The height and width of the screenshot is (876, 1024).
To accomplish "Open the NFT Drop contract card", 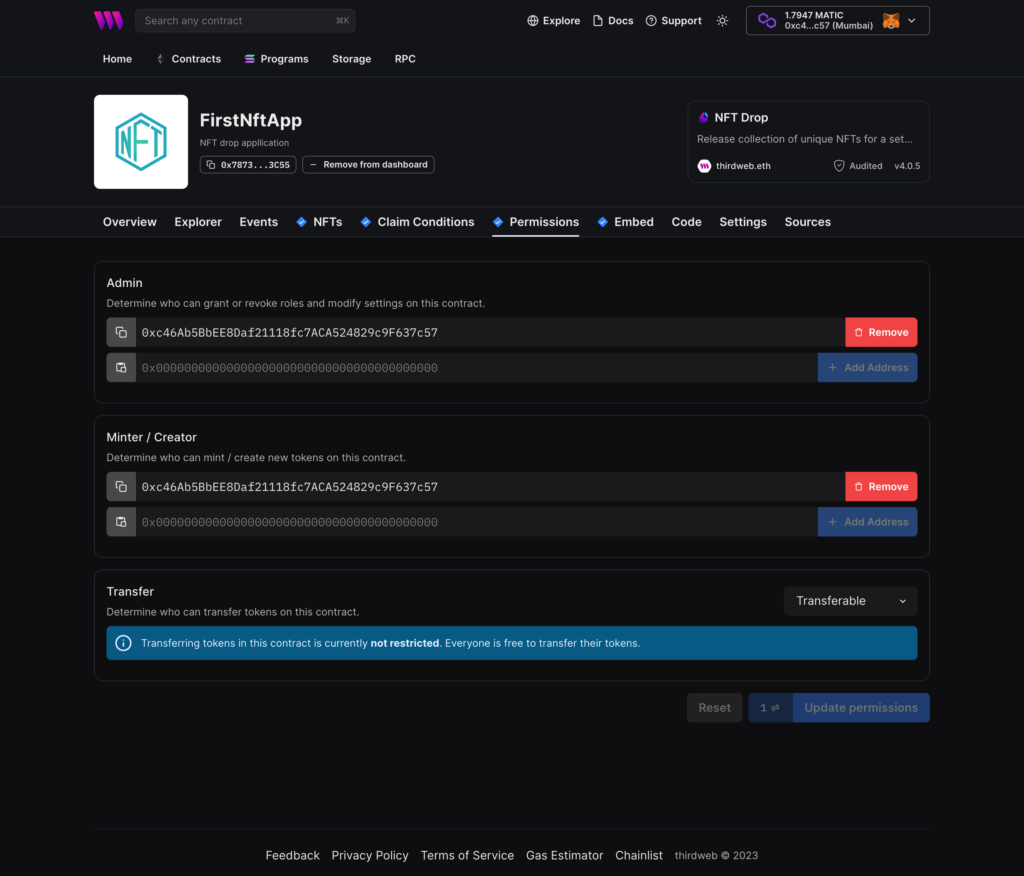I will 808,142.
